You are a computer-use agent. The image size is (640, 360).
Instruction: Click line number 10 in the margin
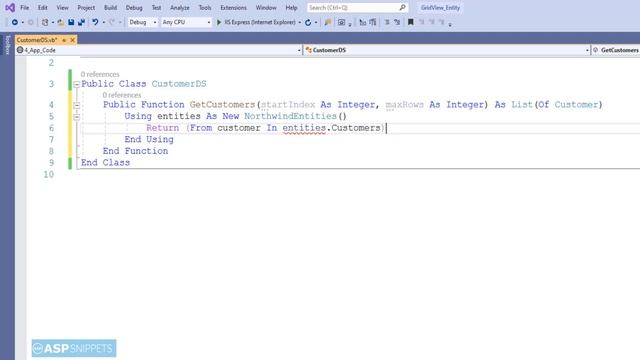pos(49,174)
